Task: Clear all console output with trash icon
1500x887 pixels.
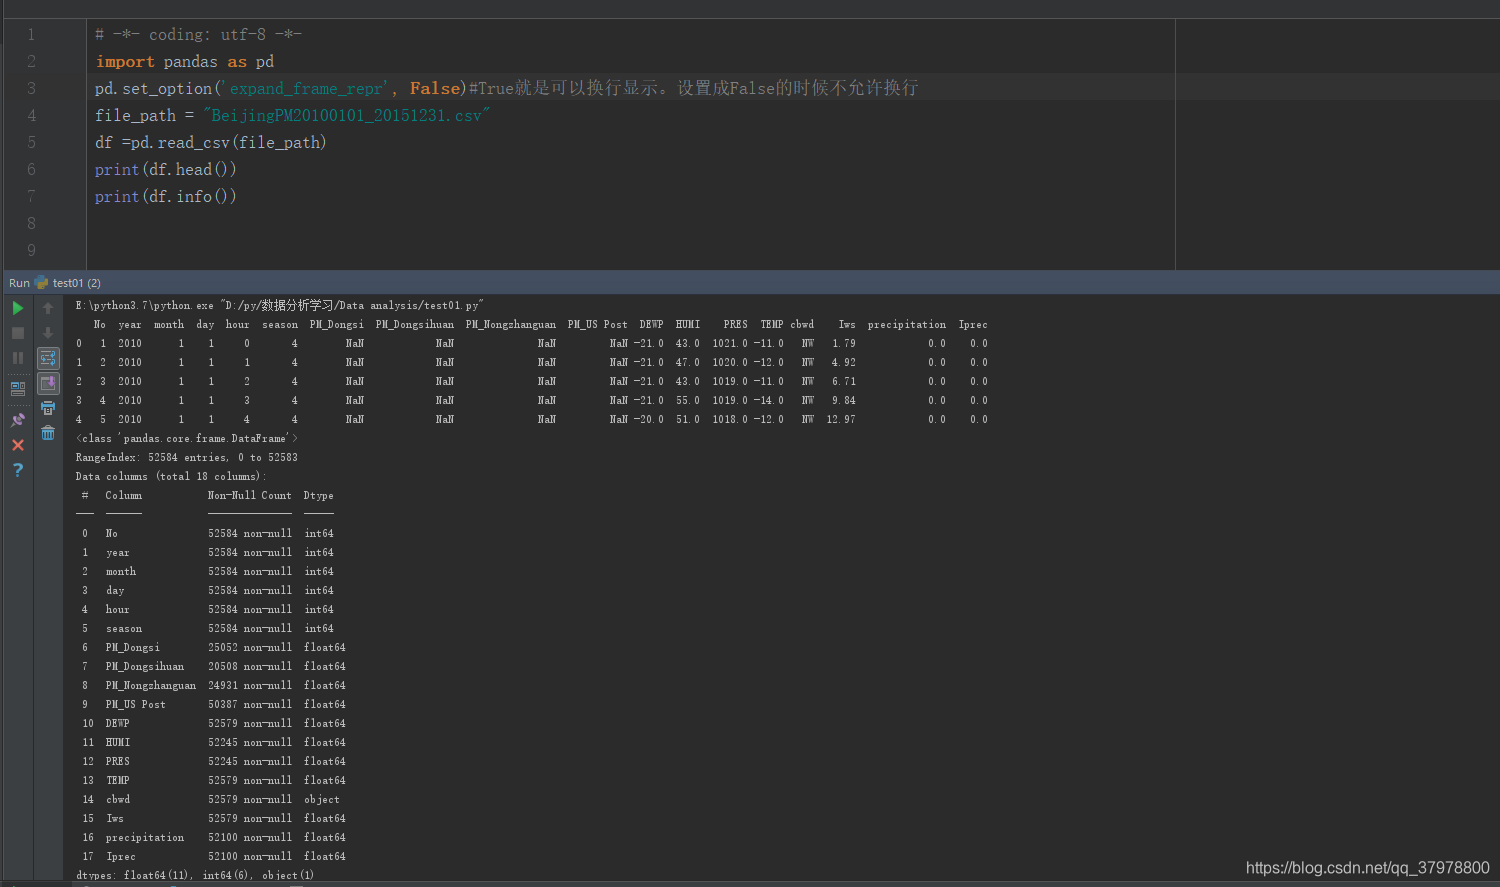Action: pos(48,433)
